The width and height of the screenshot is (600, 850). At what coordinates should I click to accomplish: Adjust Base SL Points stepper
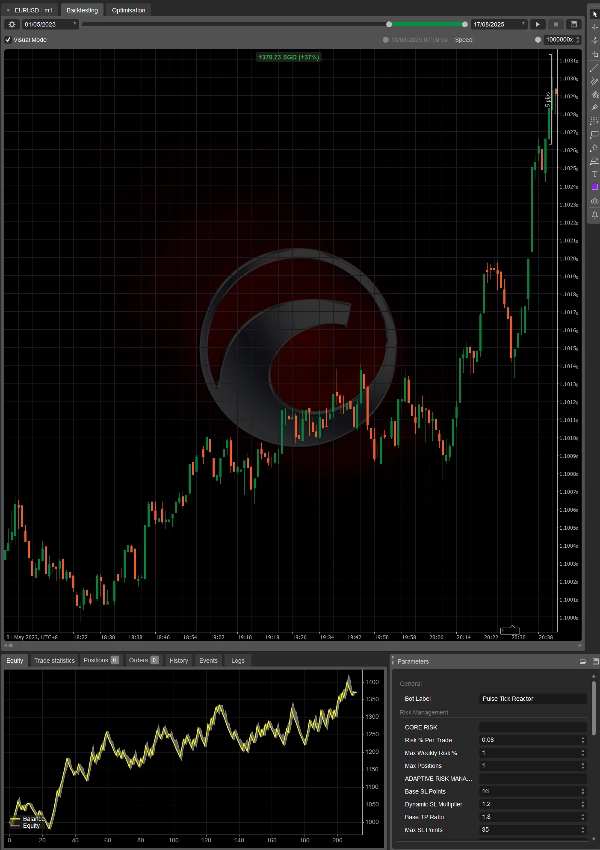coord(583,791)
